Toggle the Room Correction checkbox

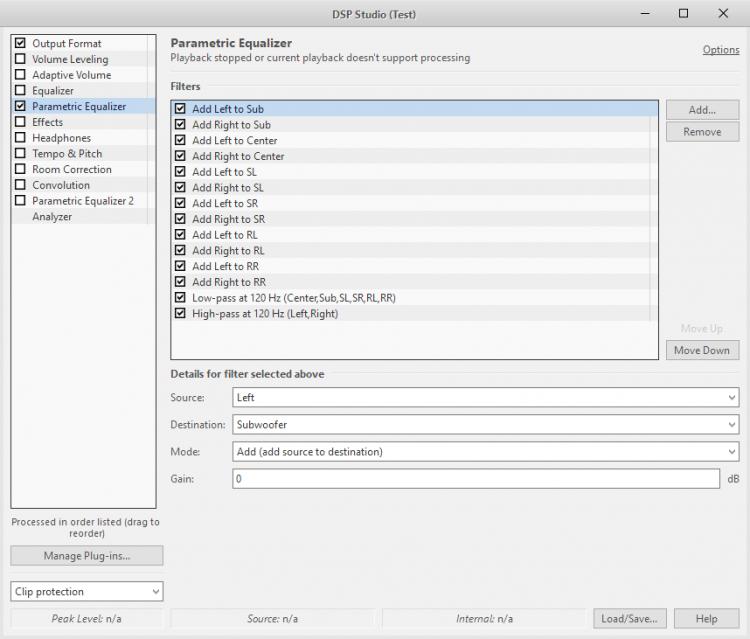click(20, 170)
